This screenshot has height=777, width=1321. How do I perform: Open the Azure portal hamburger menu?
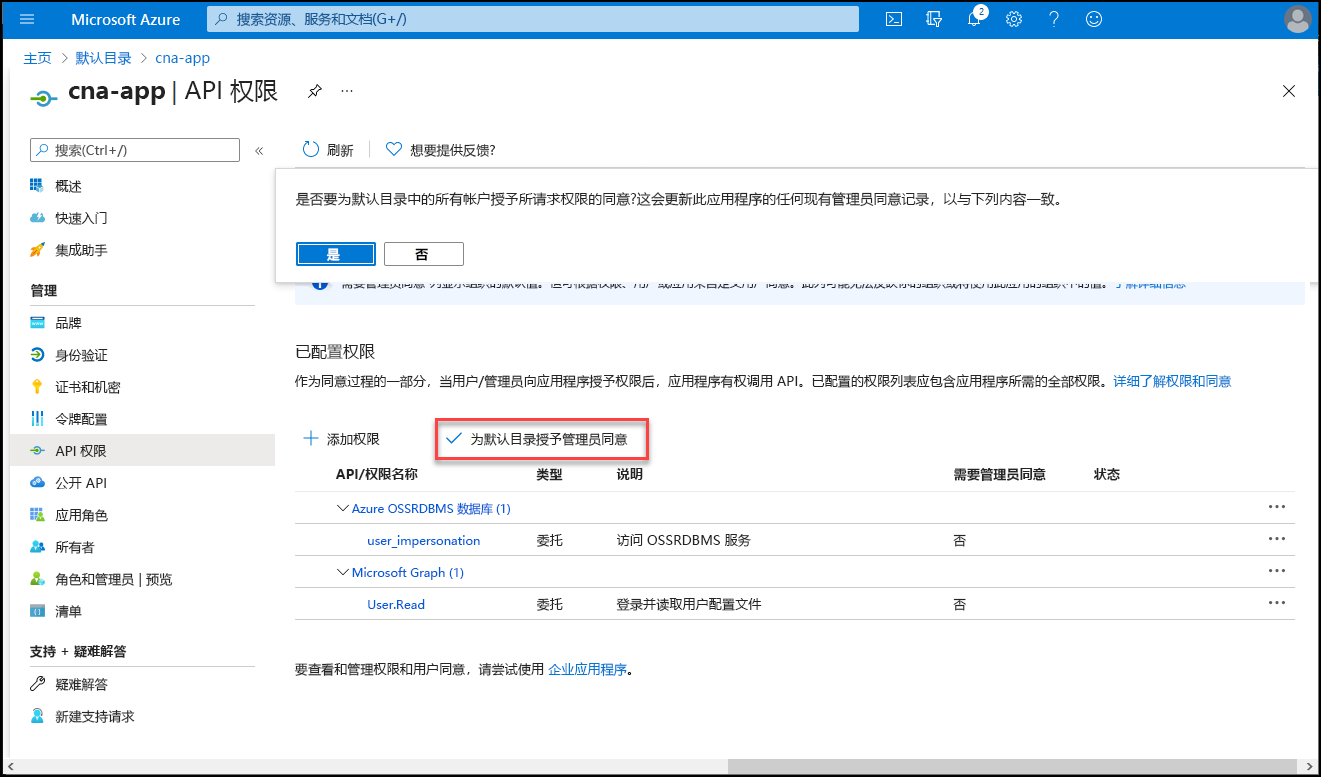[x=27, y=19]
